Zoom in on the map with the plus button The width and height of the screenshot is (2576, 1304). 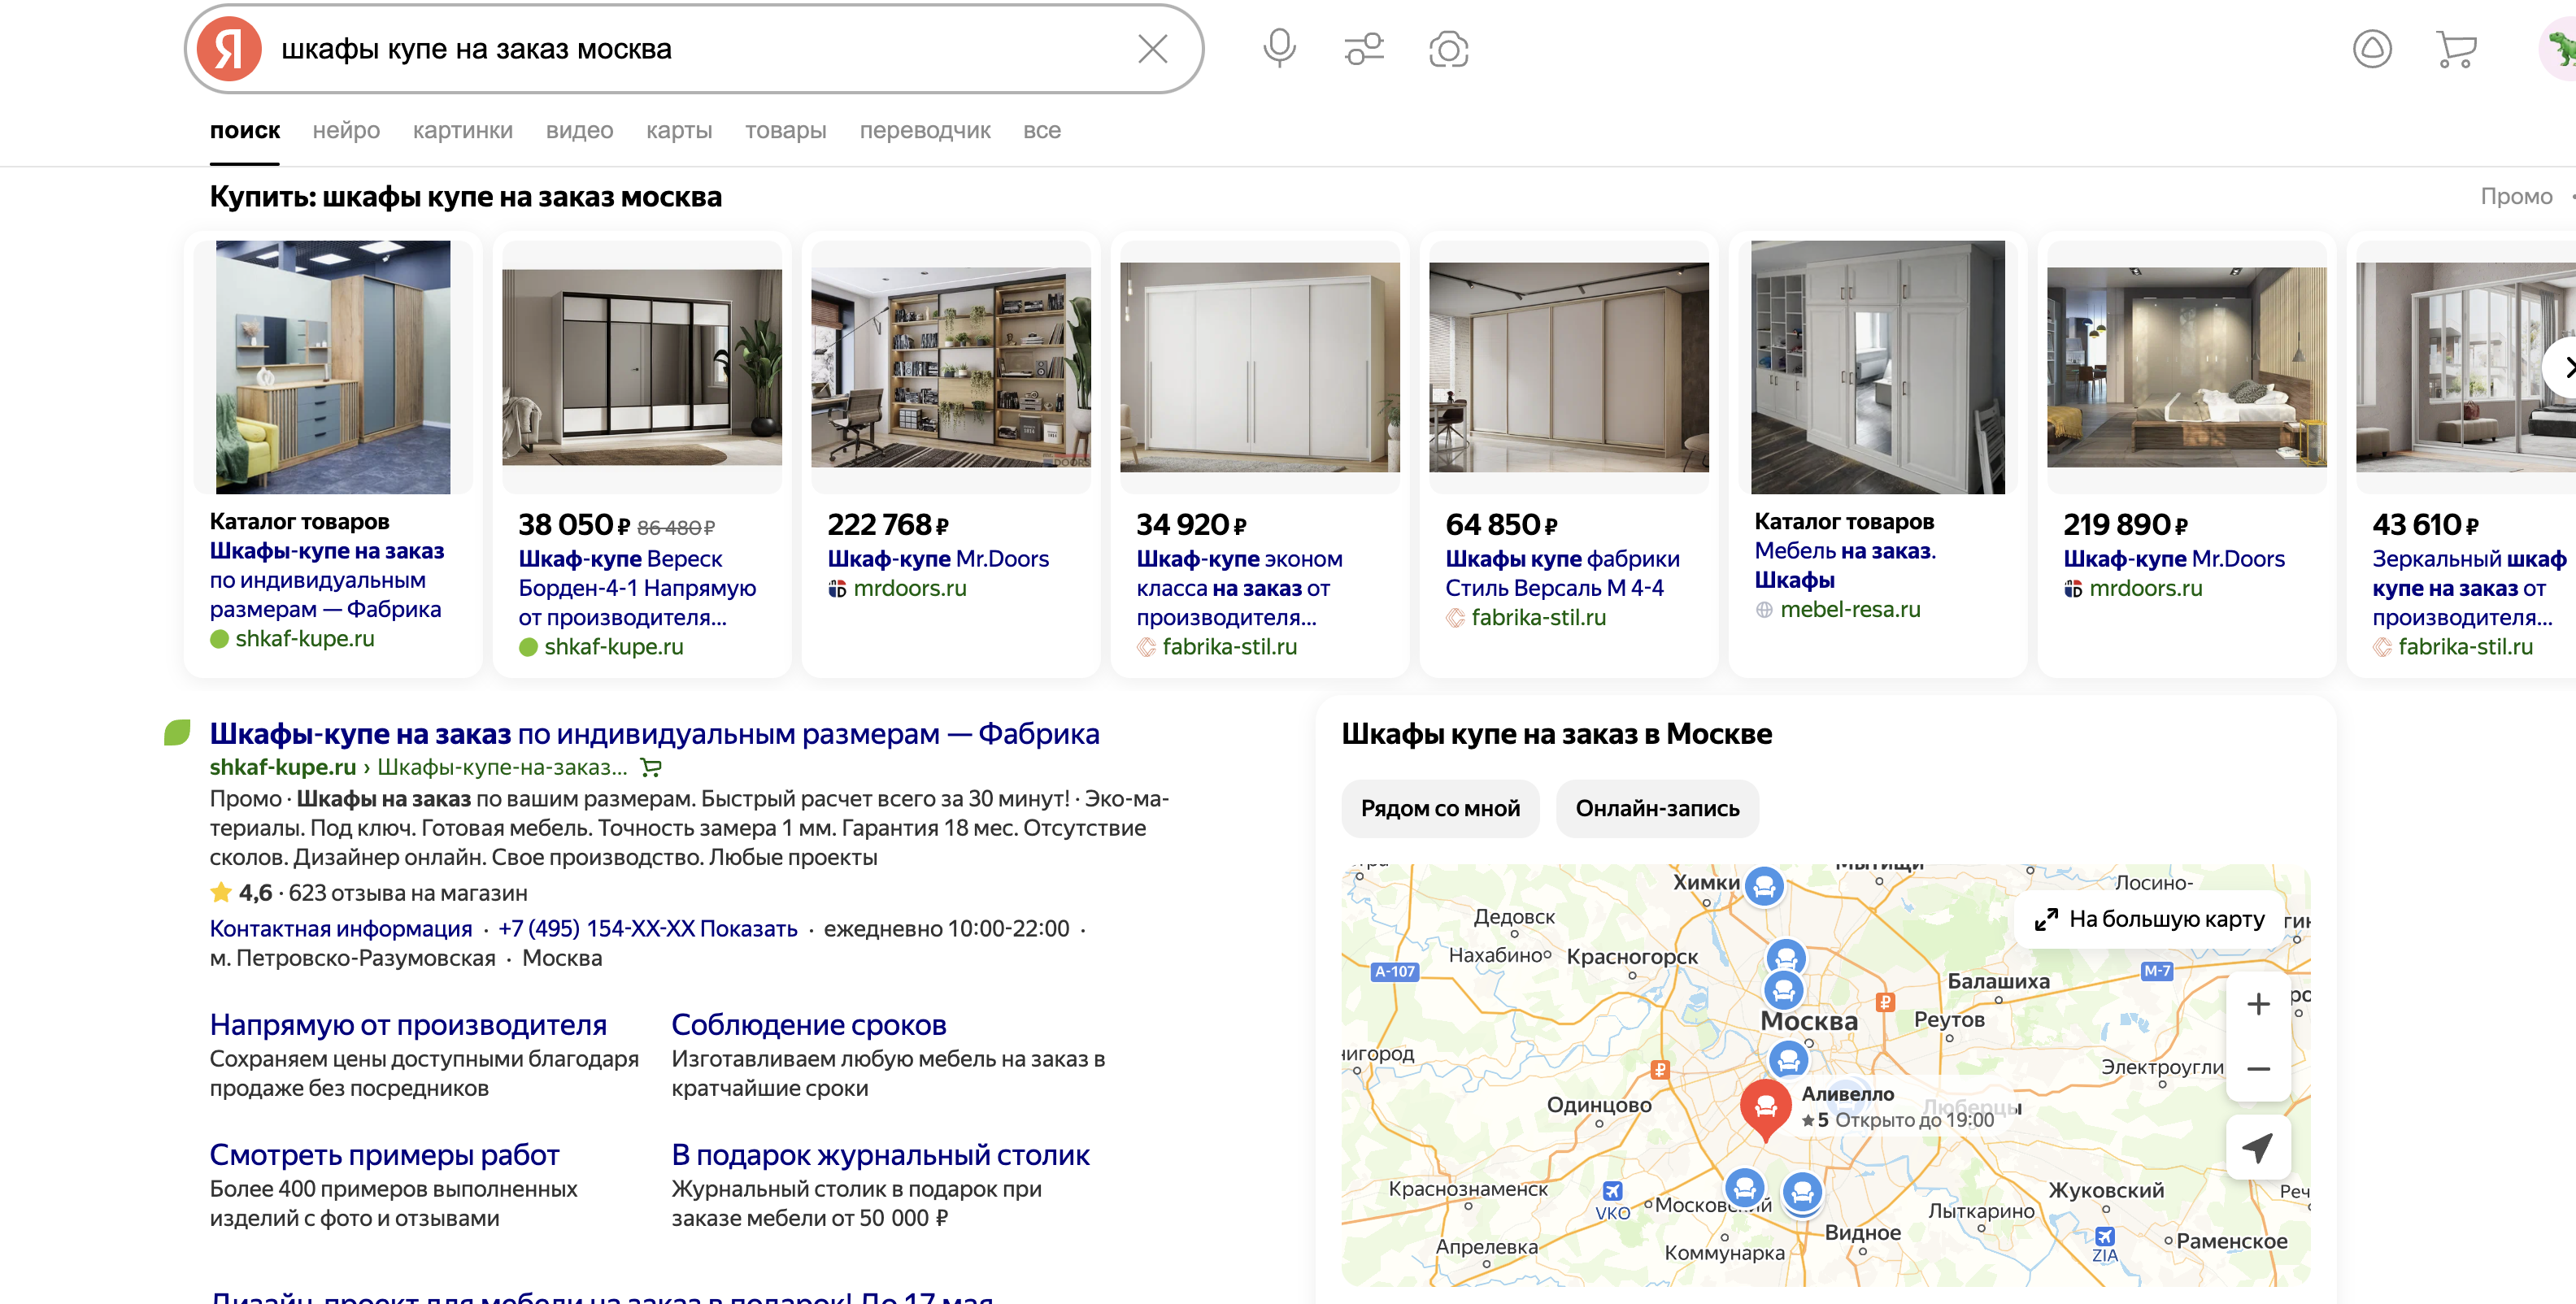pyautogui.click(x=2258, y=1004)
